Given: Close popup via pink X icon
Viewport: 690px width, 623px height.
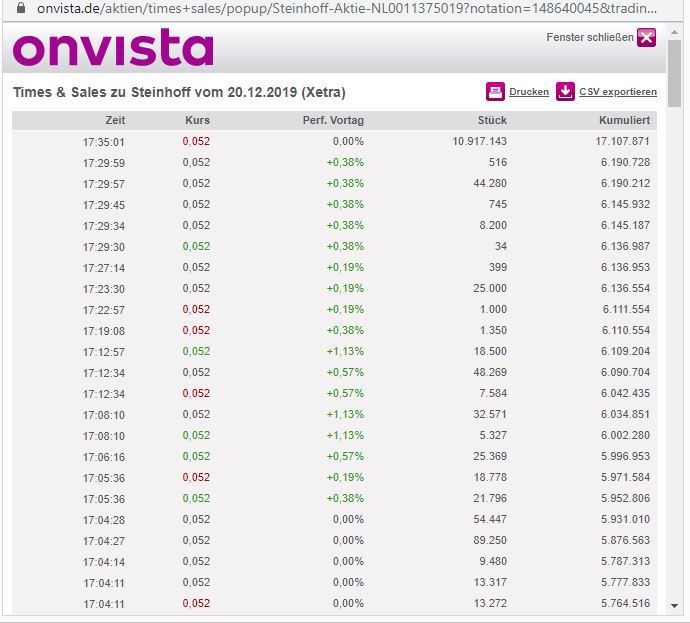Looking at the screenshot, I should point(646,37).
